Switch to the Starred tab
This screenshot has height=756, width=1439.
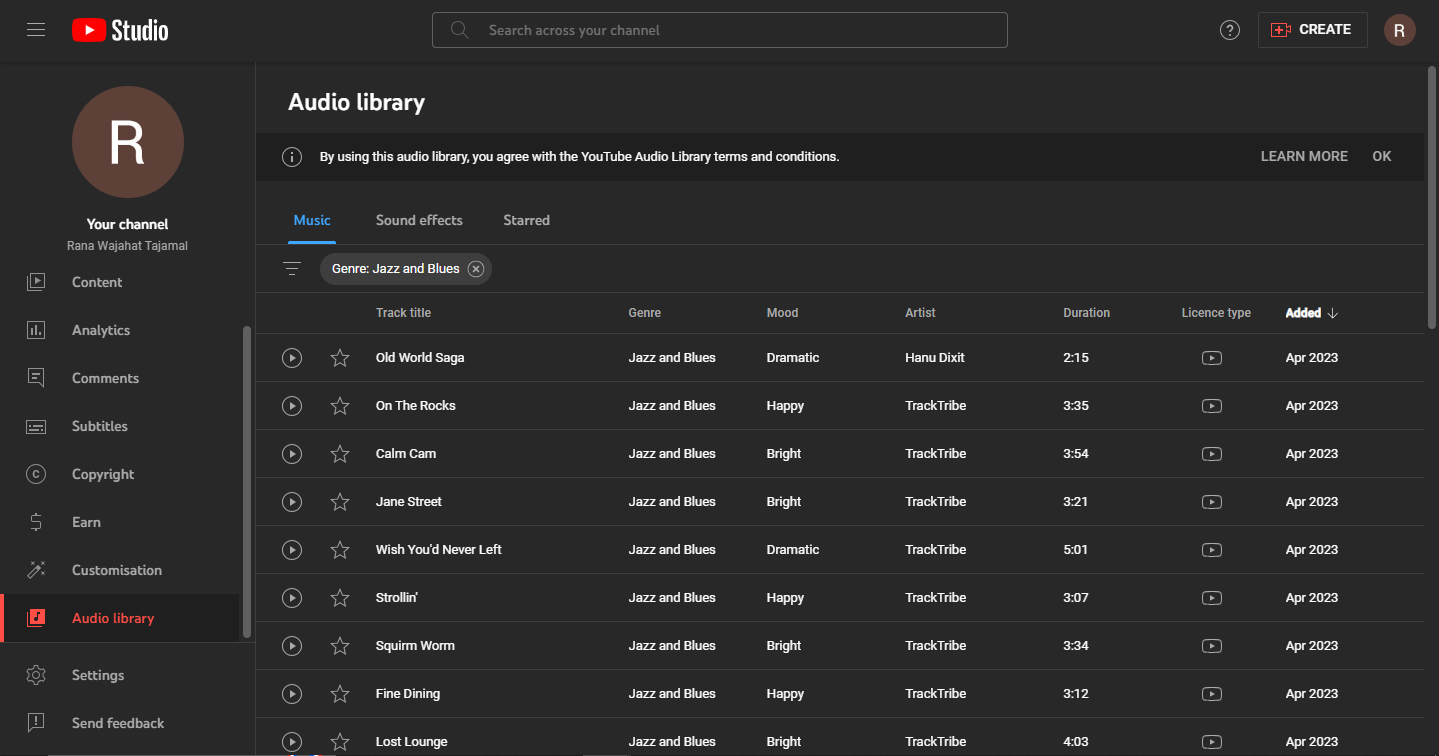[527, 220]
